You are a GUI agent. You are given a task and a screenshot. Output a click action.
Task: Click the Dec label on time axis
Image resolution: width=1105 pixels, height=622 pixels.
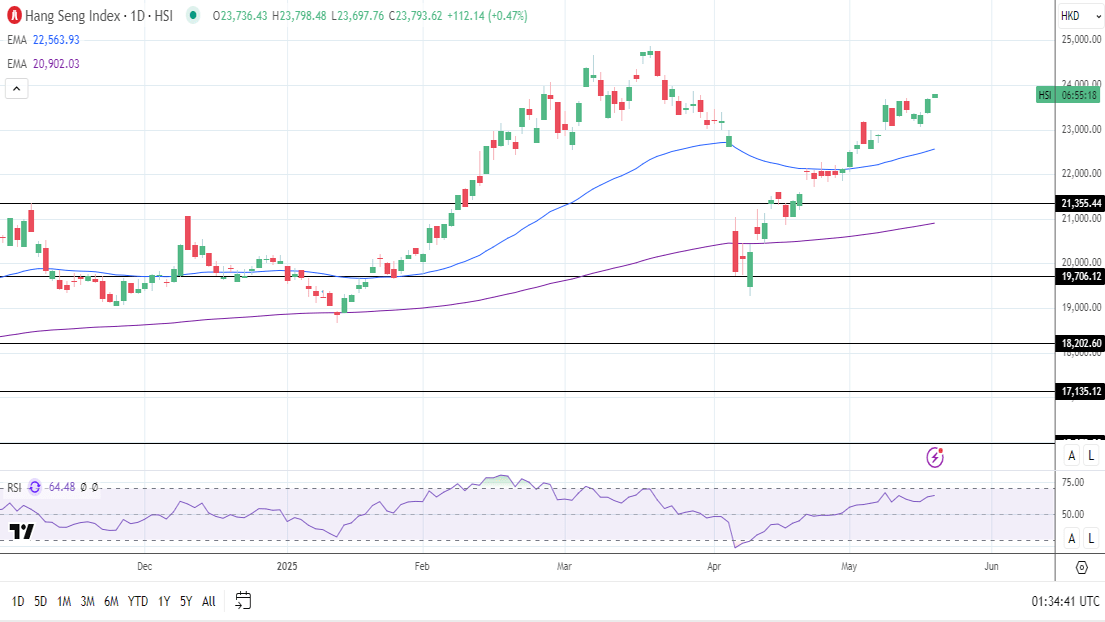[x=144, y=566]
